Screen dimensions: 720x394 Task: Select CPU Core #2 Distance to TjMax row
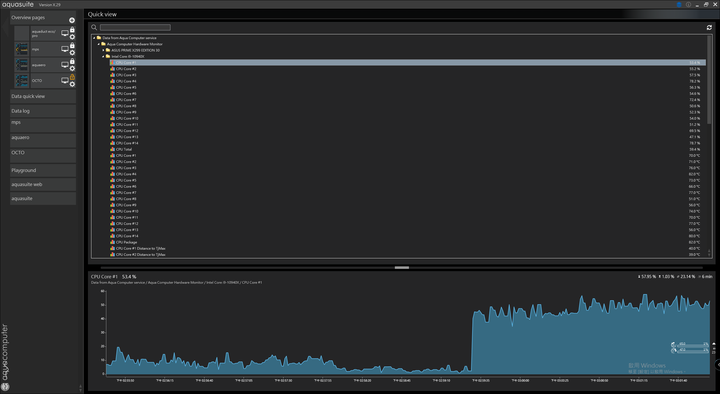click(408, 254)
